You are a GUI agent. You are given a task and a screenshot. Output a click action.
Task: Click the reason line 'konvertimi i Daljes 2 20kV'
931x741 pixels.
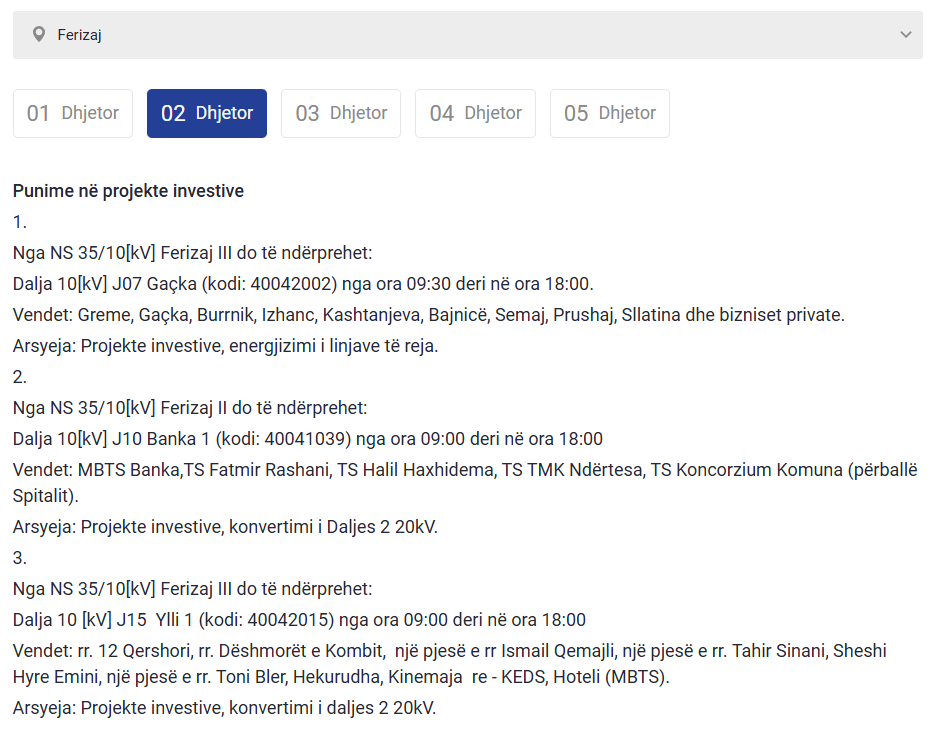225,526
